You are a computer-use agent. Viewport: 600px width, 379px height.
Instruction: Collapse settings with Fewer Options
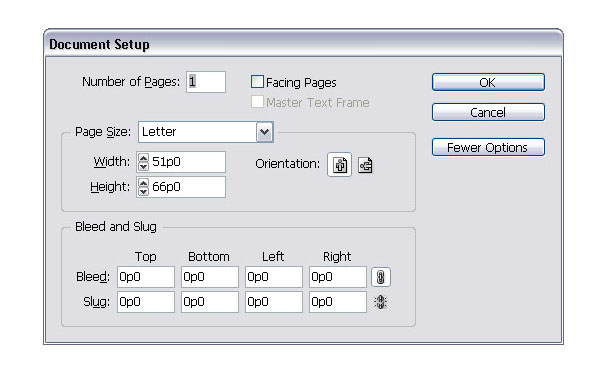488,147
